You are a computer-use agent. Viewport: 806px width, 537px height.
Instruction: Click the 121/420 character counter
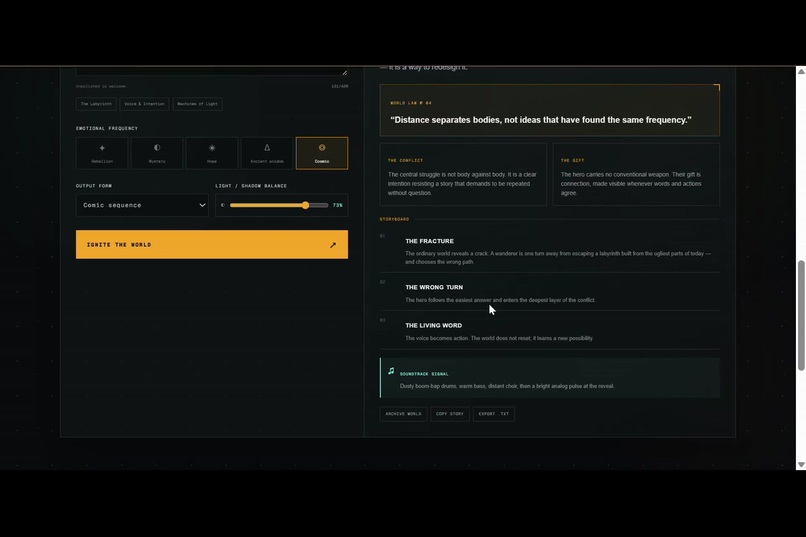[x=340, y=86]
